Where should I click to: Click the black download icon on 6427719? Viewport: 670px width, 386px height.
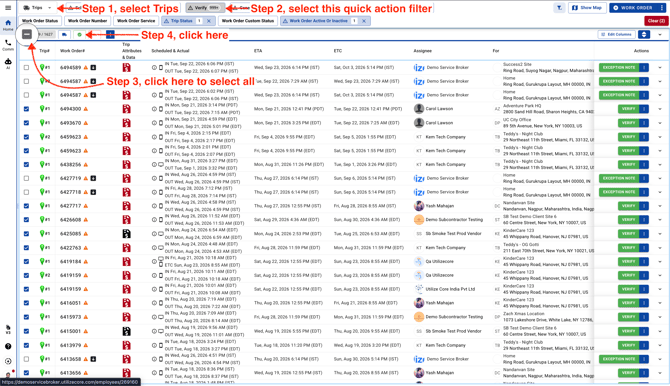click(x=93, y=178)
